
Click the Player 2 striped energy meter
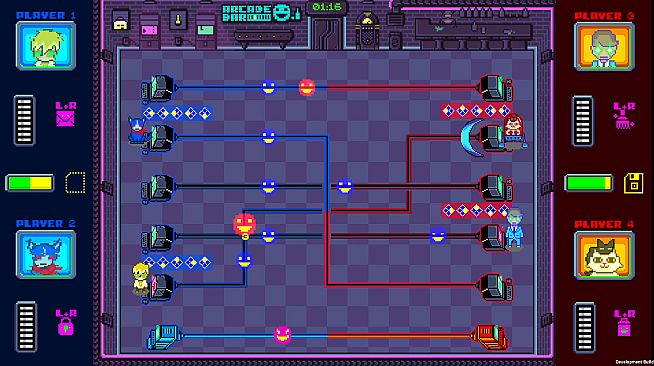[x=26, y=327]
